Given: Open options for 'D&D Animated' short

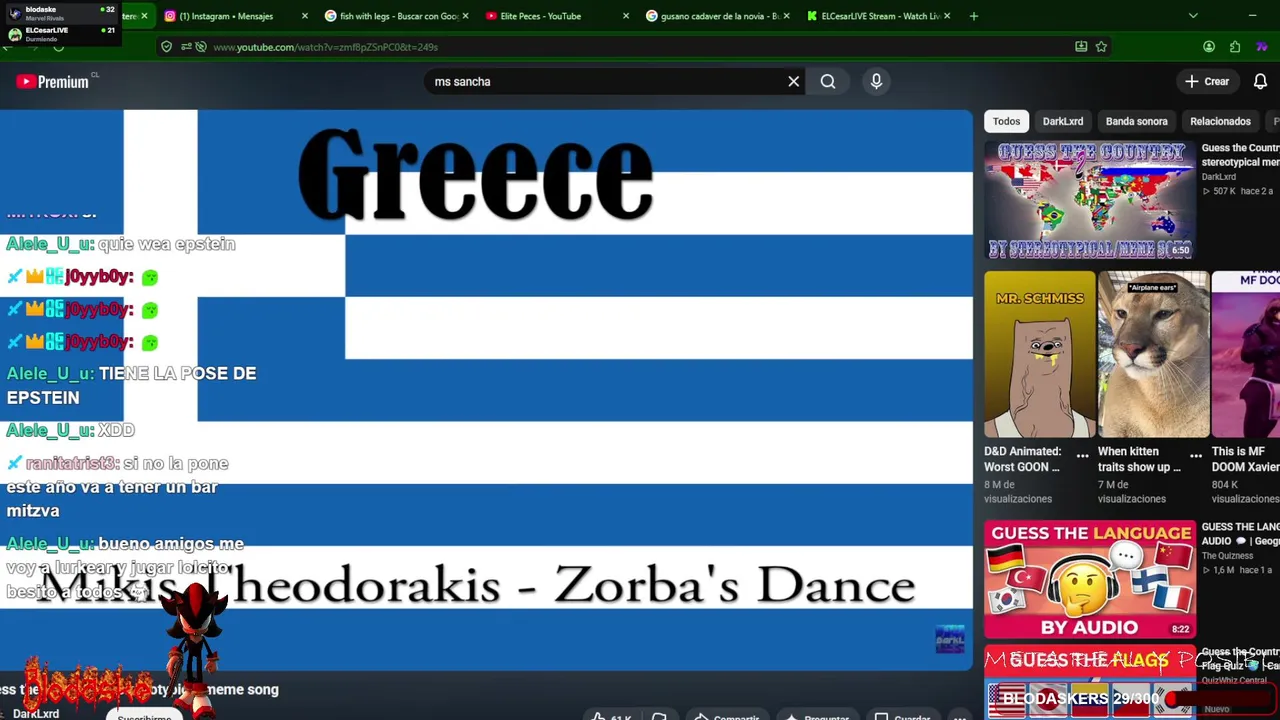Looking at the screenshot, I should point(1082,456).
